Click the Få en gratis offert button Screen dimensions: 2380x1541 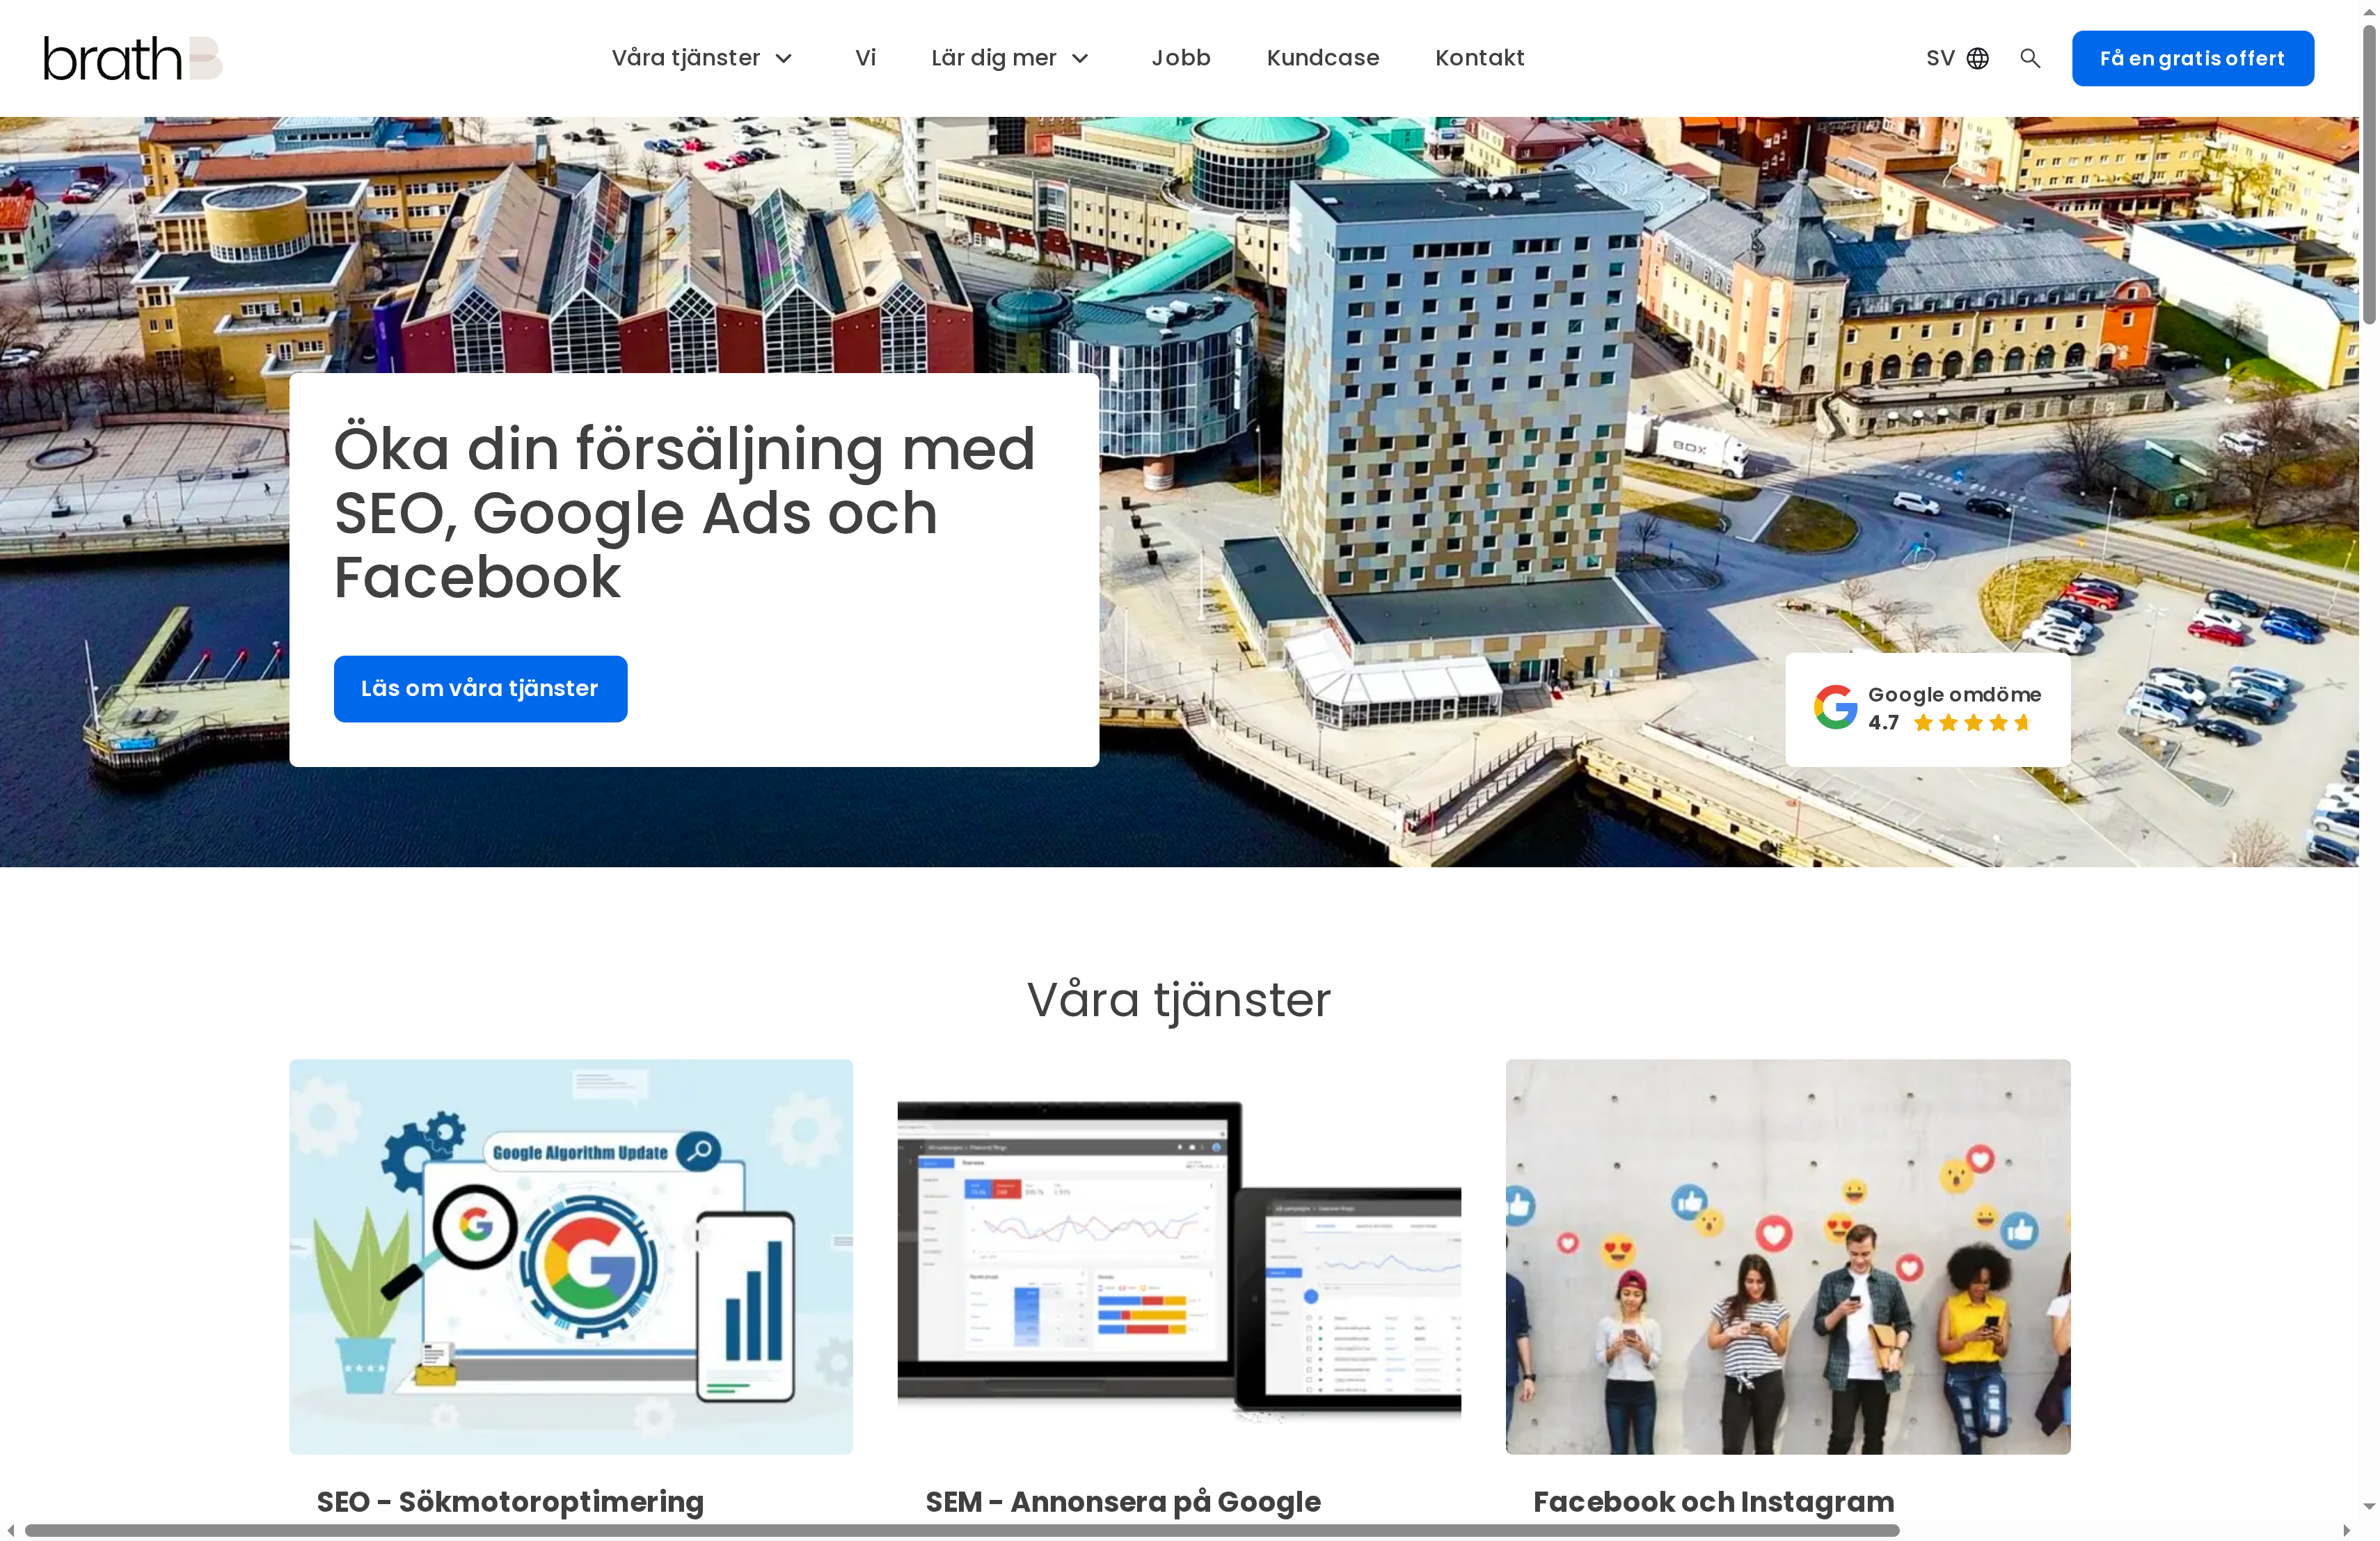[2192, 58]
